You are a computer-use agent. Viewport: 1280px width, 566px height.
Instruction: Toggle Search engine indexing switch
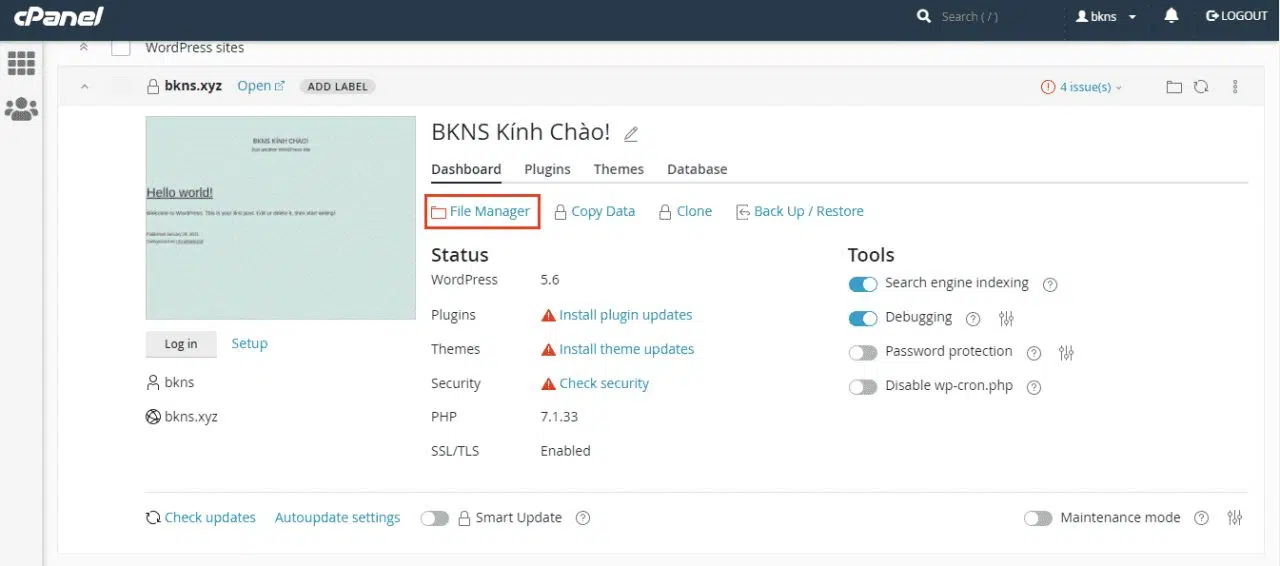point(863,284)
